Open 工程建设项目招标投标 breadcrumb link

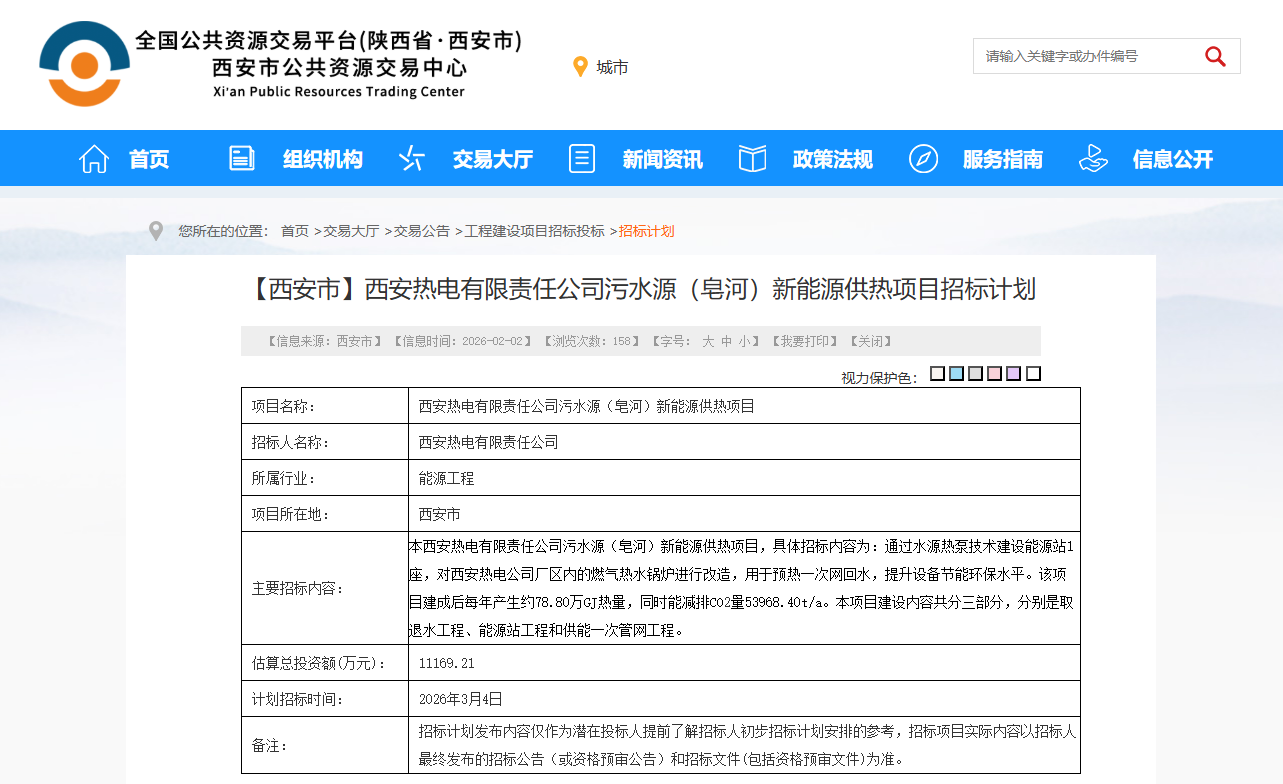(x=534, y=231)
